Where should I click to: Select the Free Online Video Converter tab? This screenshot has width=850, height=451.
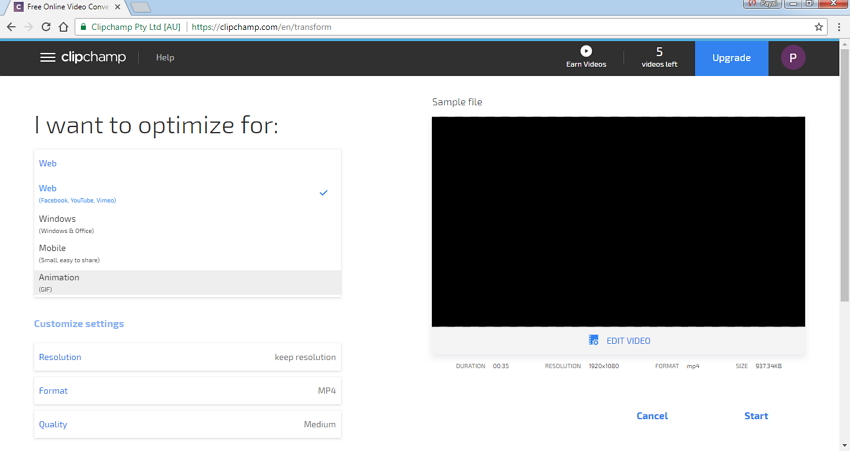pyautogui.click(x=68, y=7)
